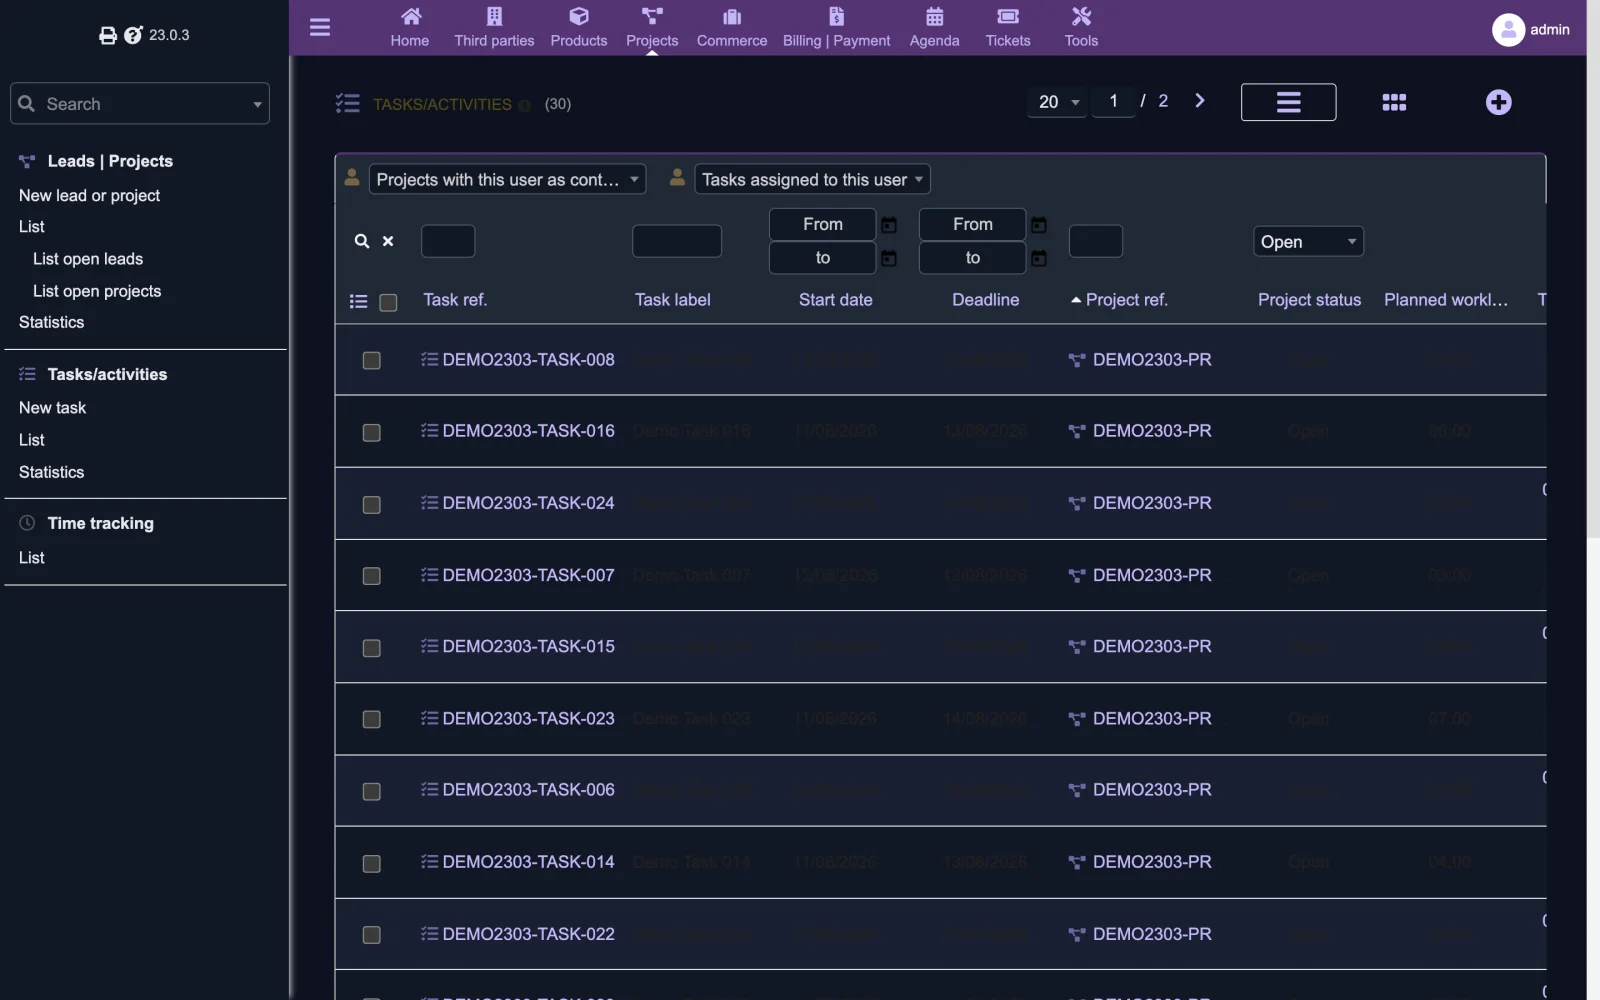
Task: Open List open leads
Action: tap(88, 259)
